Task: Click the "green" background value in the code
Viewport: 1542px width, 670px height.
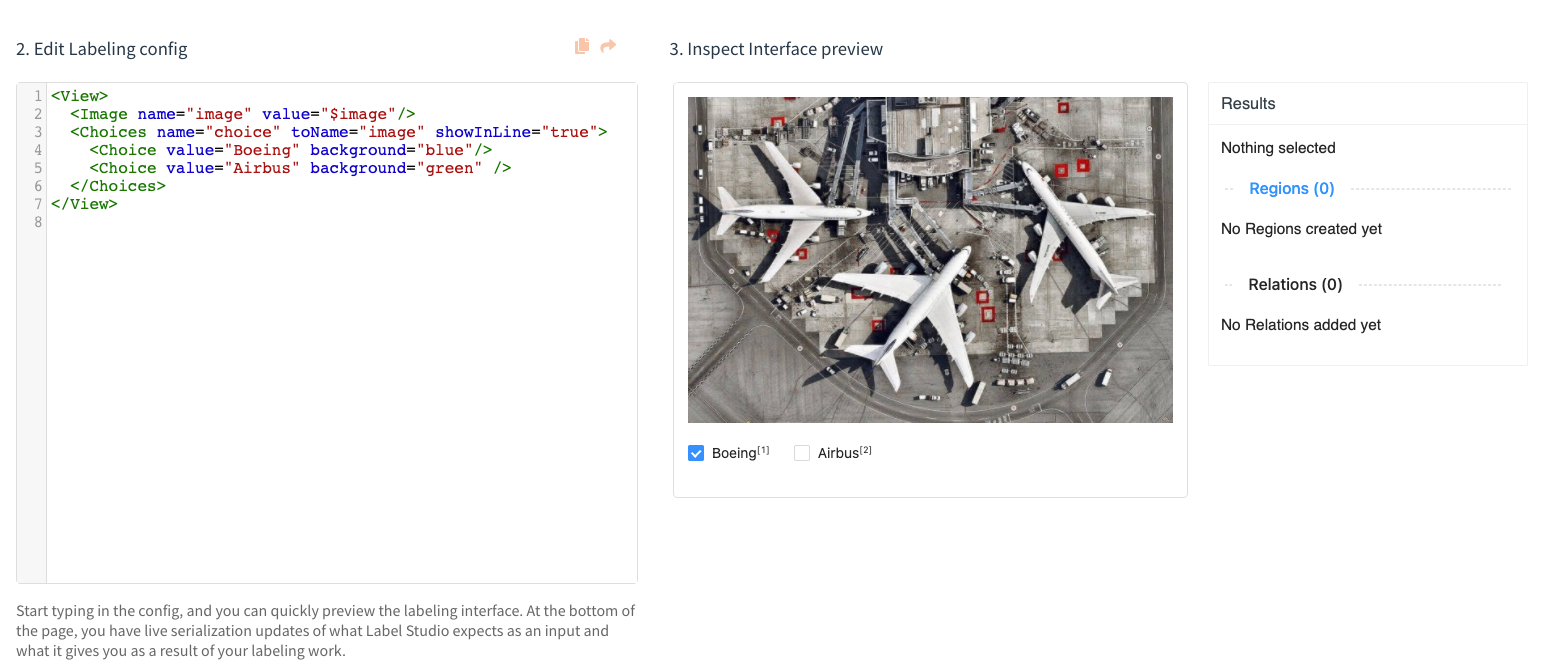Action: [449, 168]
